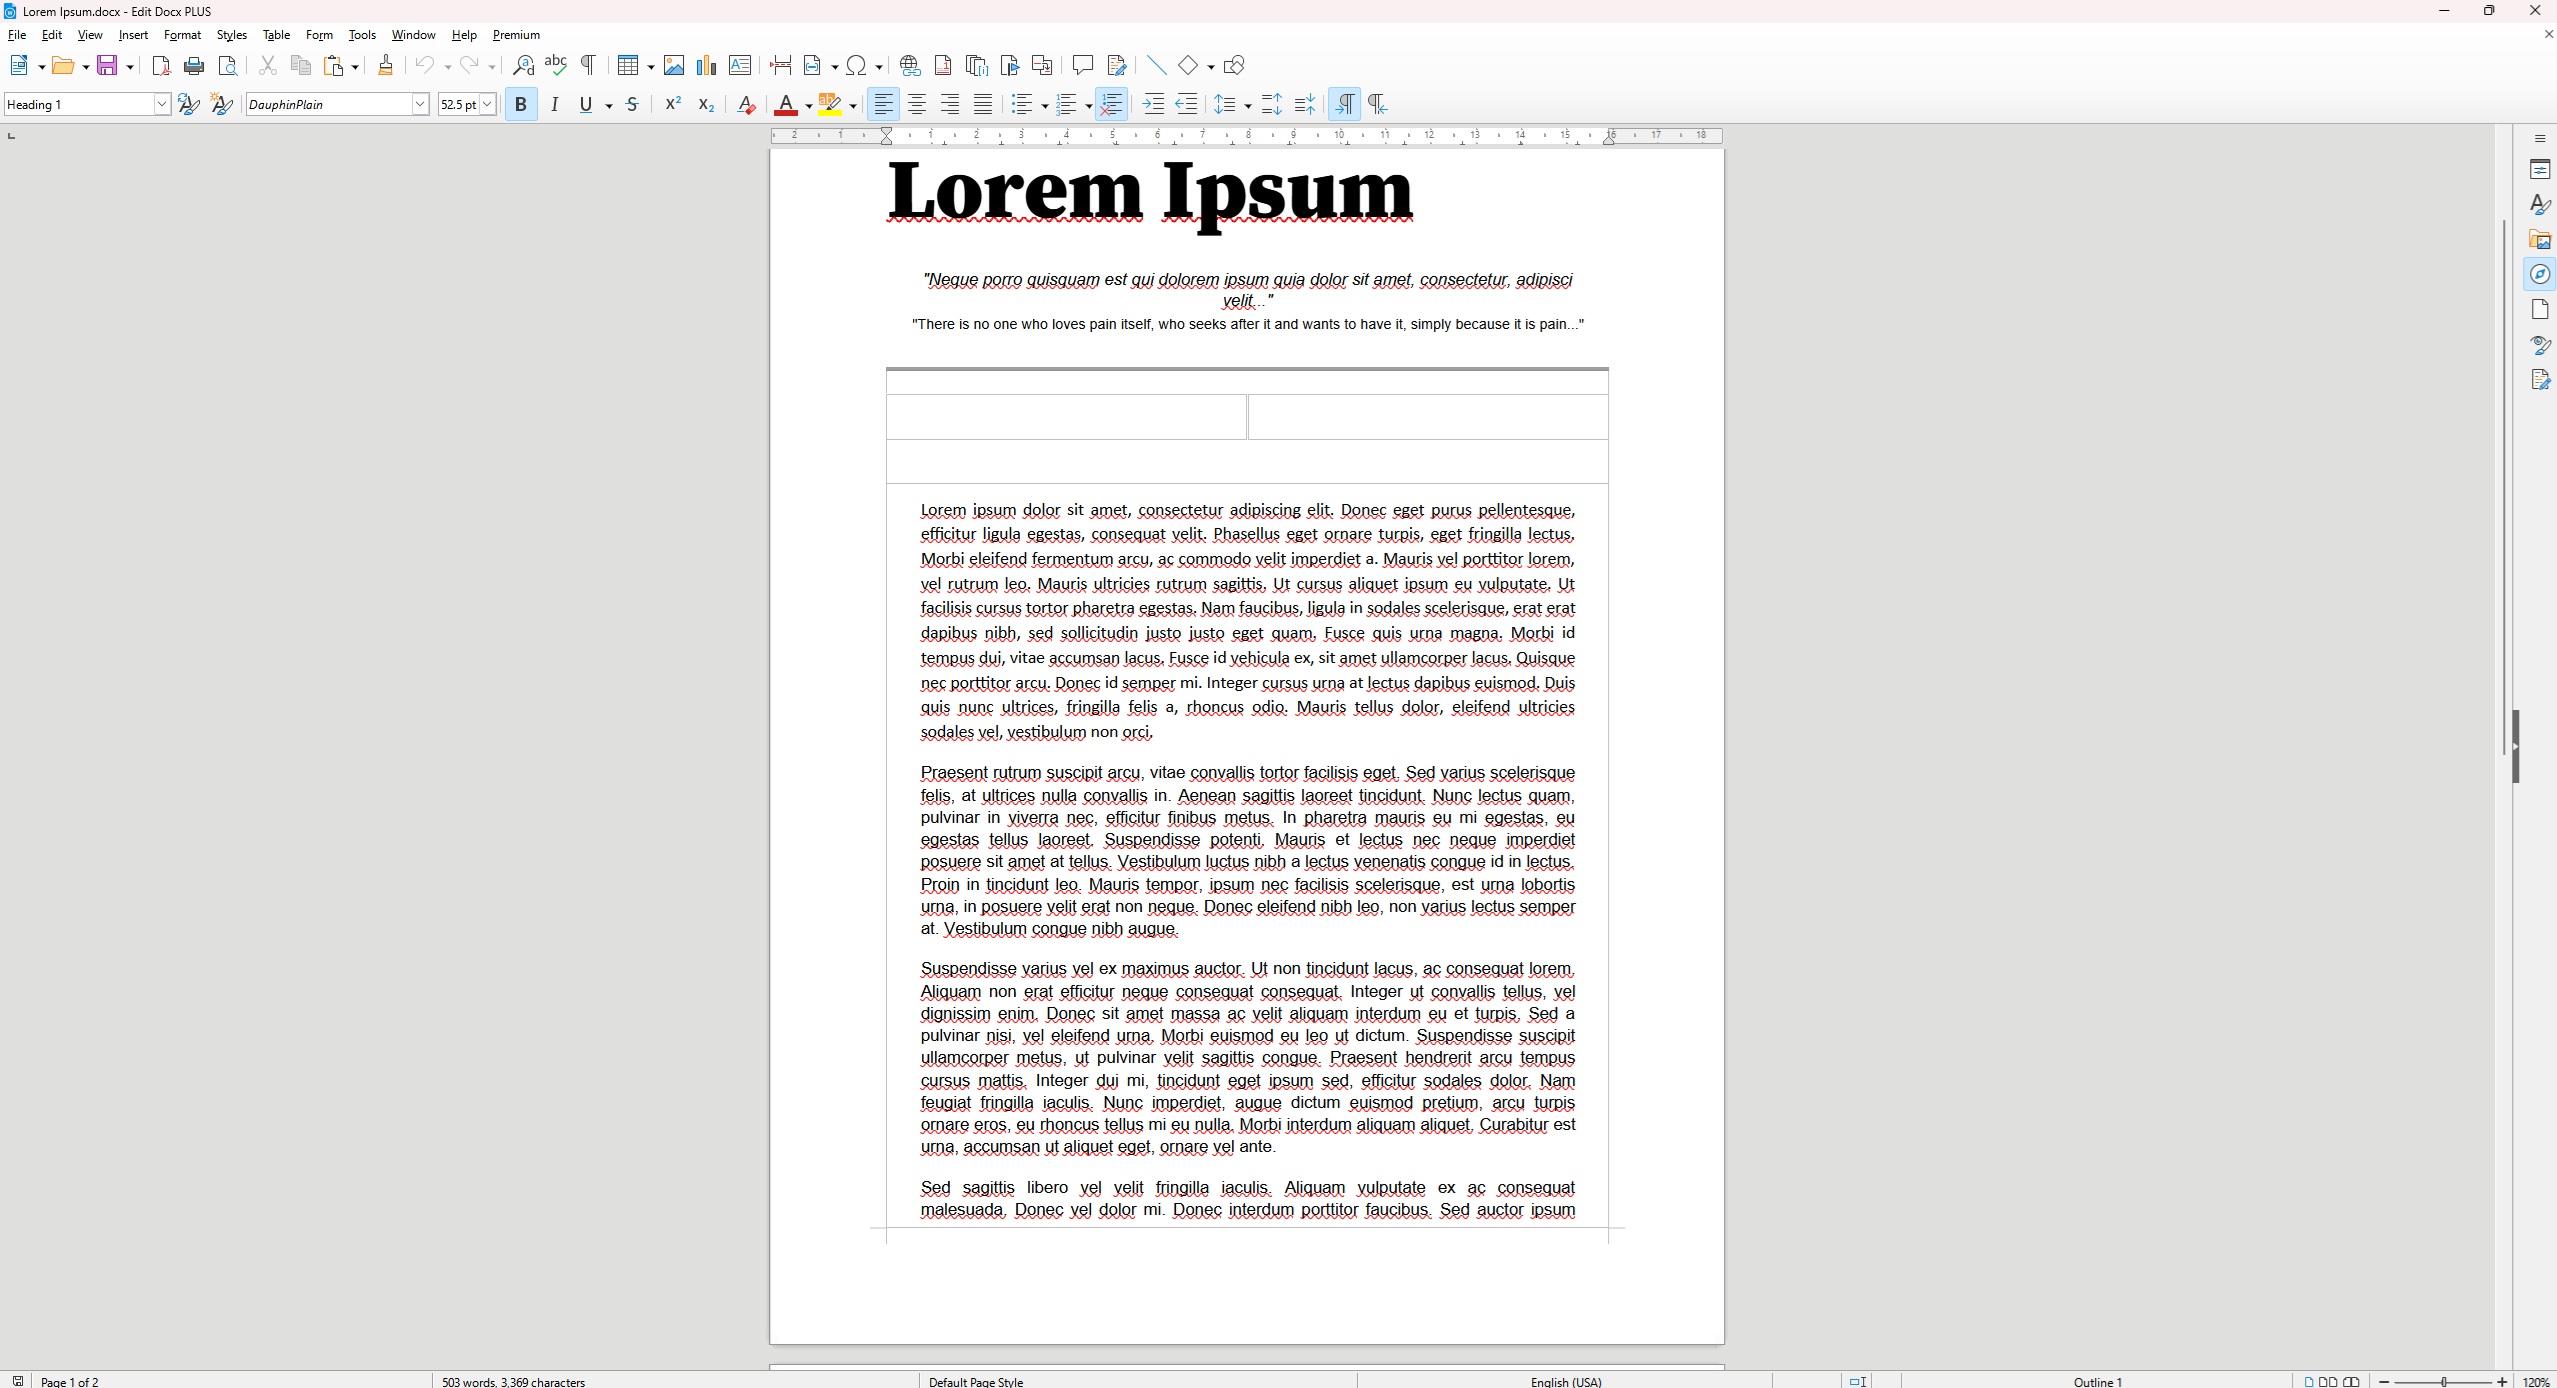
Task: Insert a chart
Action: pos(707,66)
